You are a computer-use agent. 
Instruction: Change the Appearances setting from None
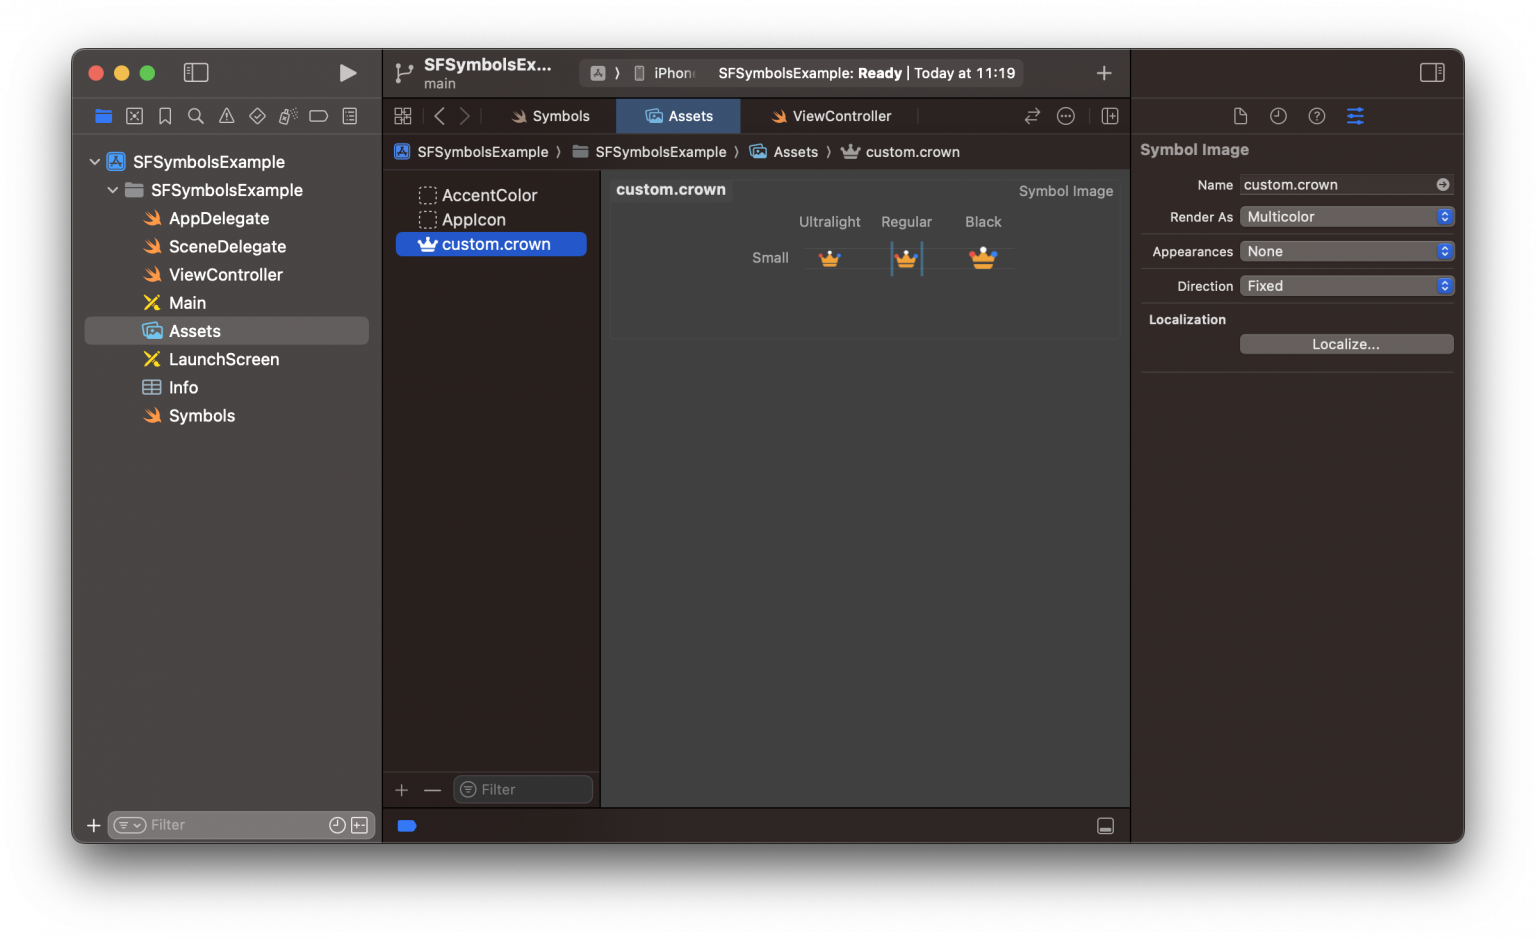click(x=1346, y=251)
